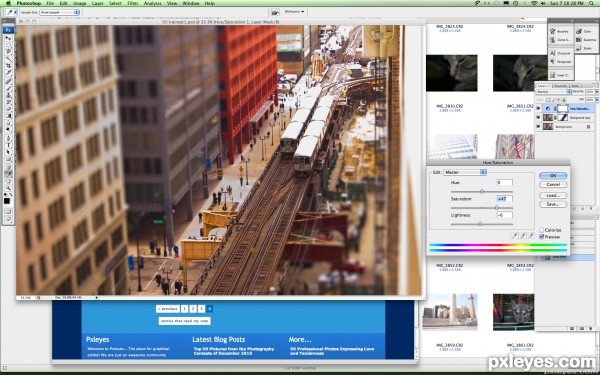Viewport: 600px width, 375px height.
Task: Hide the Hue/Saturation adjustment layer
Action: pos(538,108)
